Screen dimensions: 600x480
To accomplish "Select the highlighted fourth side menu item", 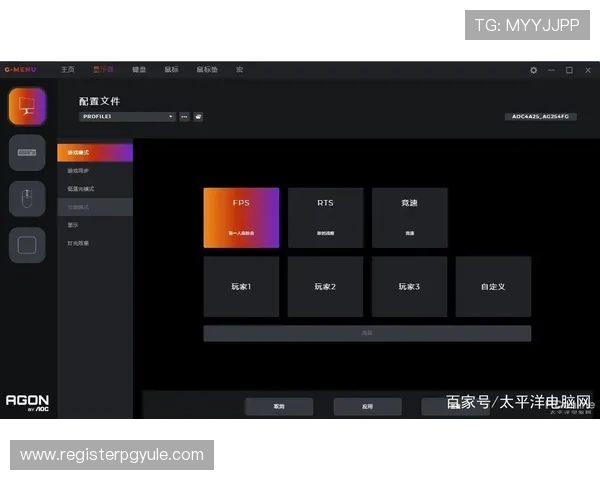I will click(95, 207).
